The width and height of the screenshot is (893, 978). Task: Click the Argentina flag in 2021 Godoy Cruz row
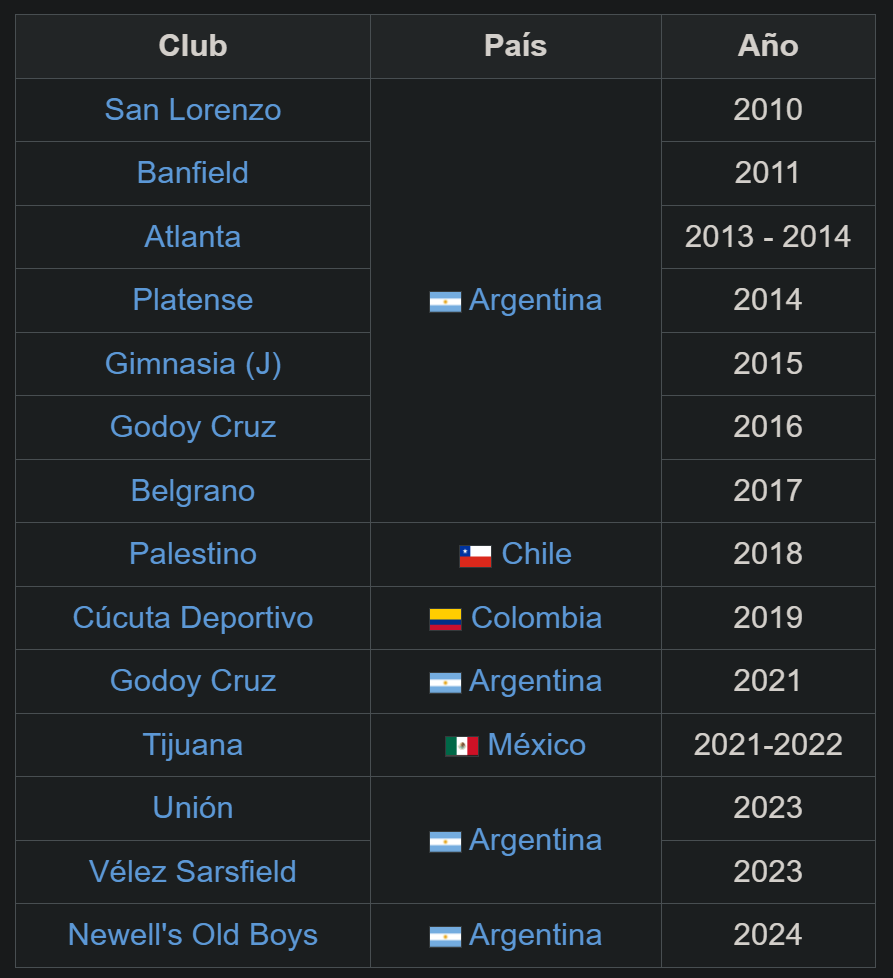tap(445, 682)
